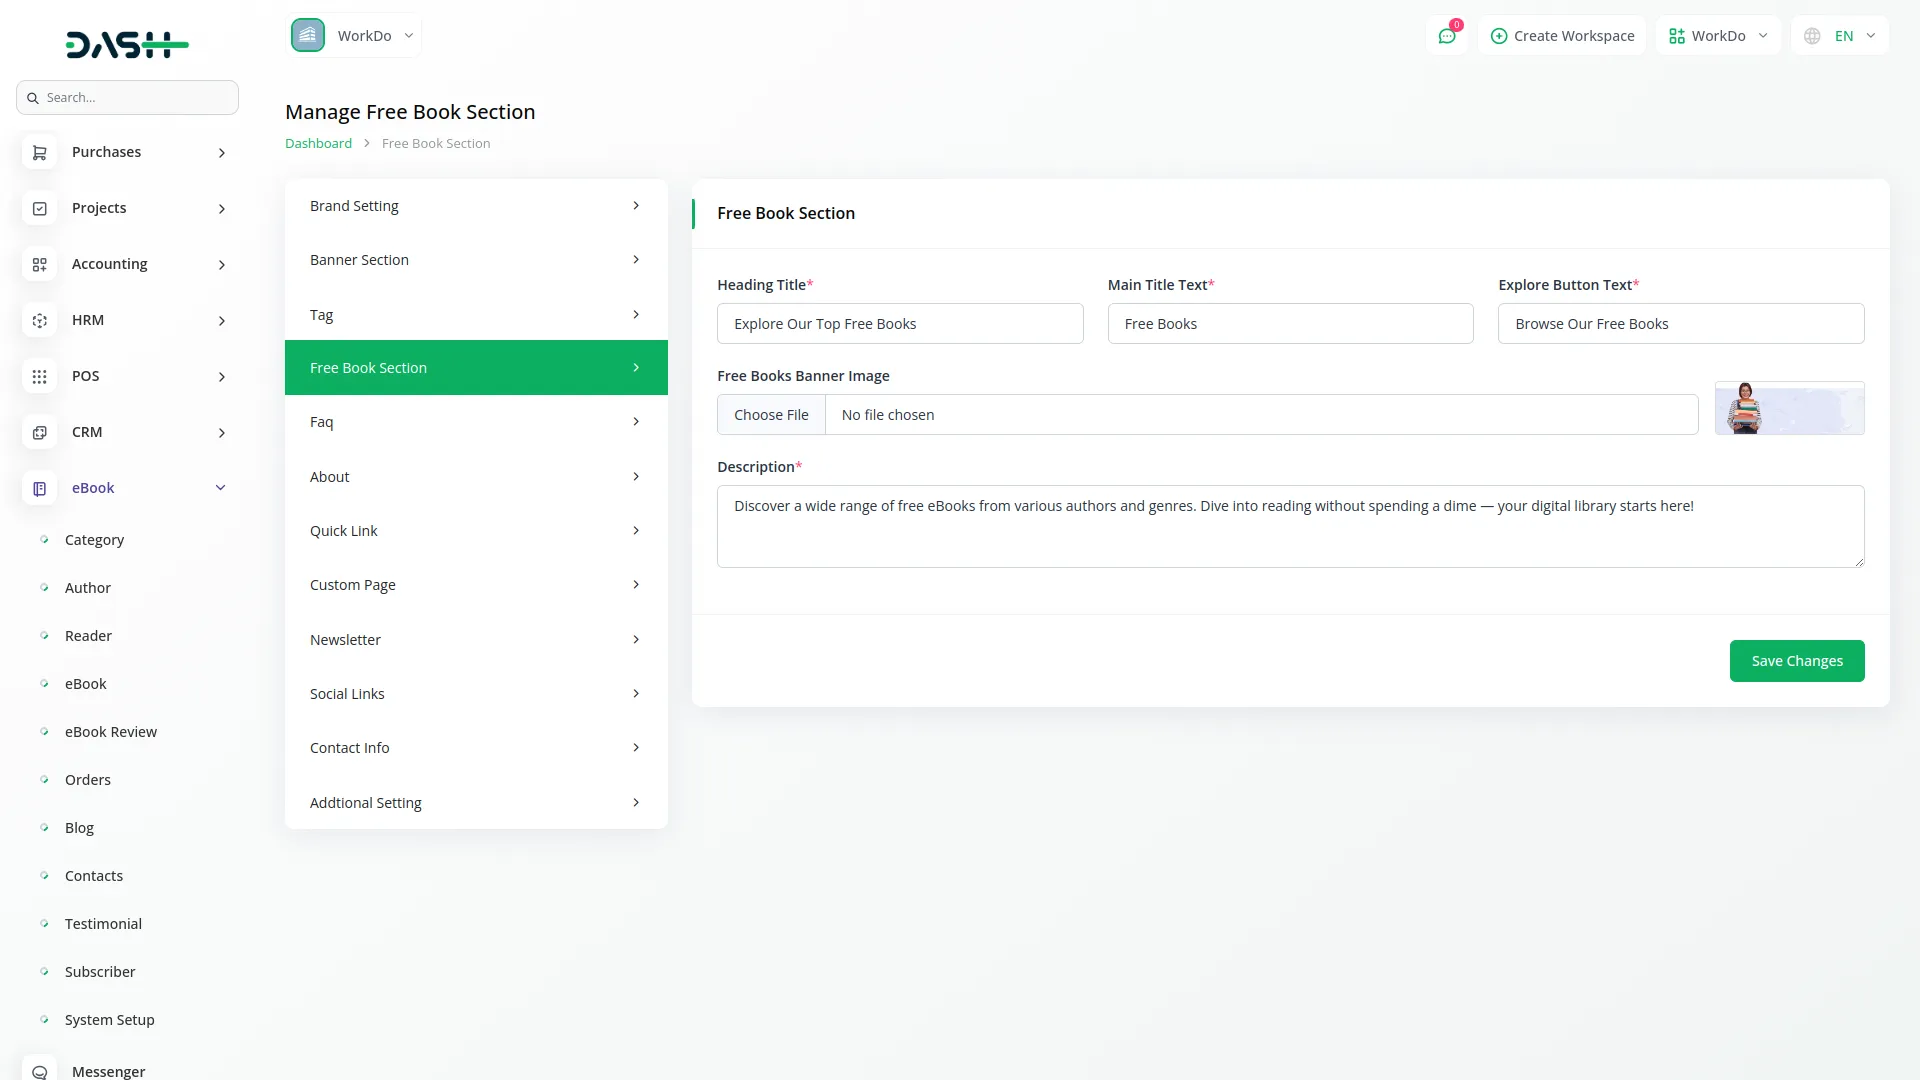This screenshot has height=1080, width=1920.
Task: Click the POS grid icon
Action: tap(40, 377)
